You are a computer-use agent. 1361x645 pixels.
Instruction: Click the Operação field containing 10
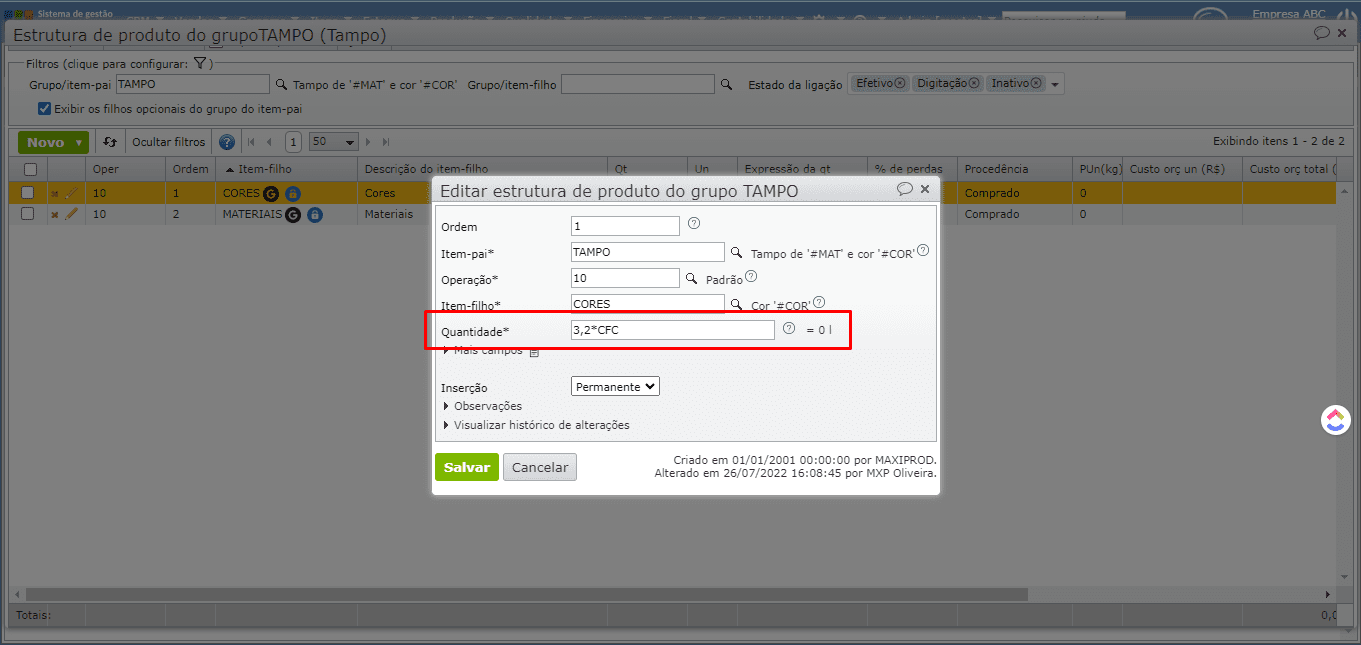[625, 278]
